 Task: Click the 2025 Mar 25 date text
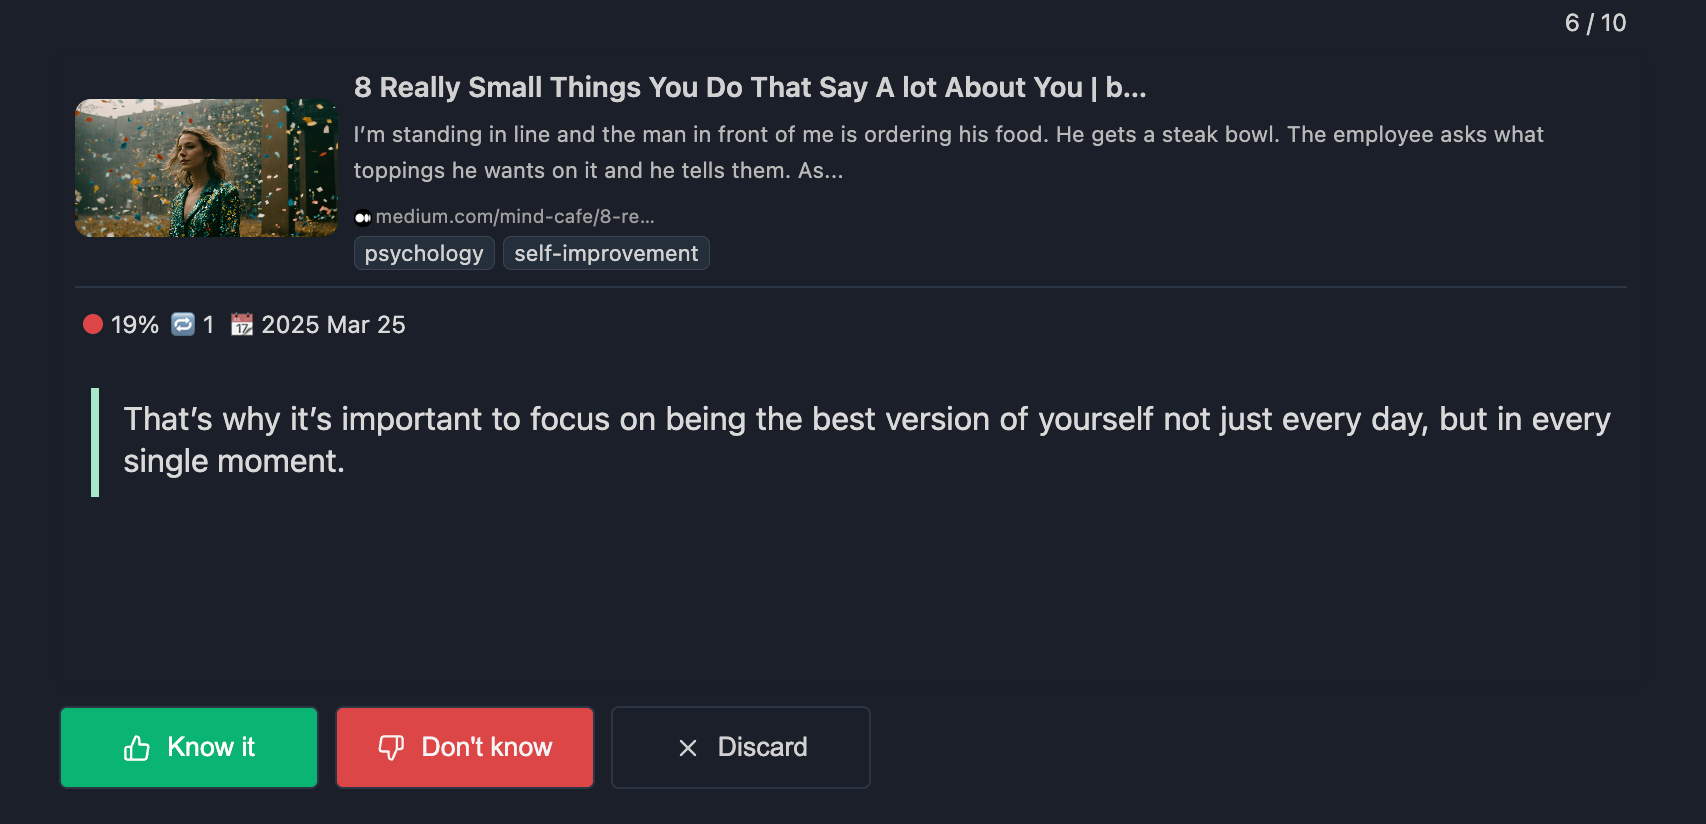click(x=333, y=325)
